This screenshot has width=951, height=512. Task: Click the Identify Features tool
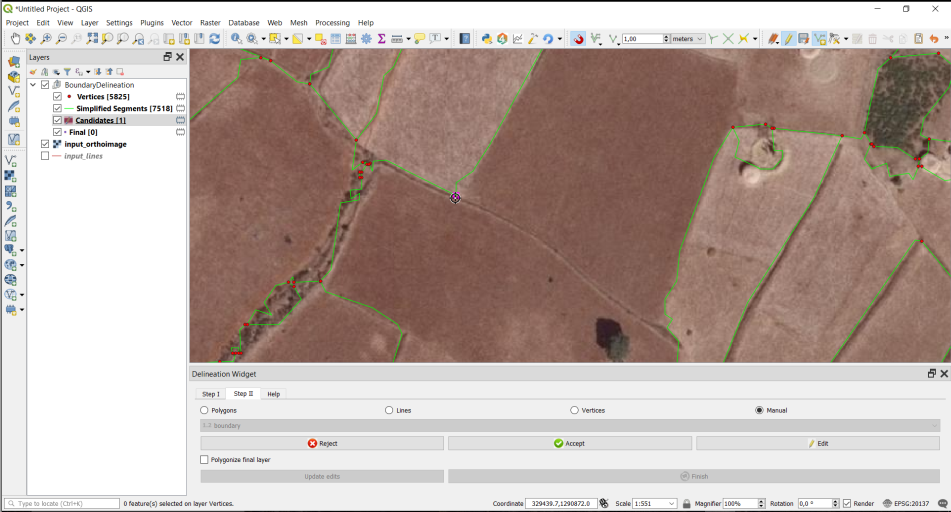236,39
